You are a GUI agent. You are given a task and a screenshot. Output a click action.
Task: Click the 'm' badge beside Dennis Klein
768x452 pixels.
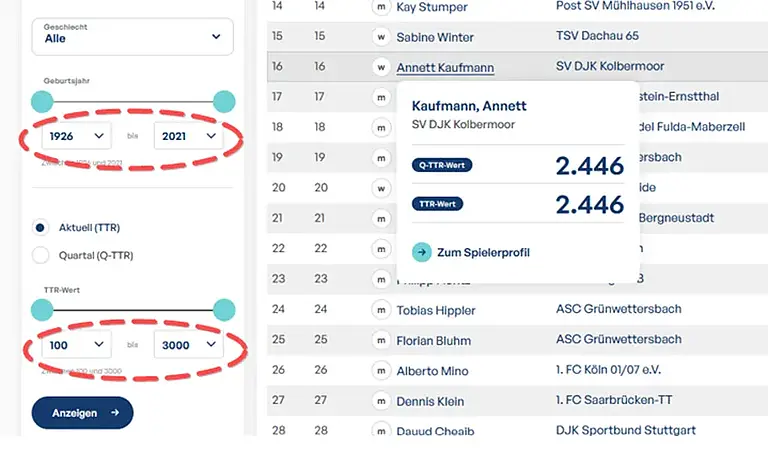(381, 401)
